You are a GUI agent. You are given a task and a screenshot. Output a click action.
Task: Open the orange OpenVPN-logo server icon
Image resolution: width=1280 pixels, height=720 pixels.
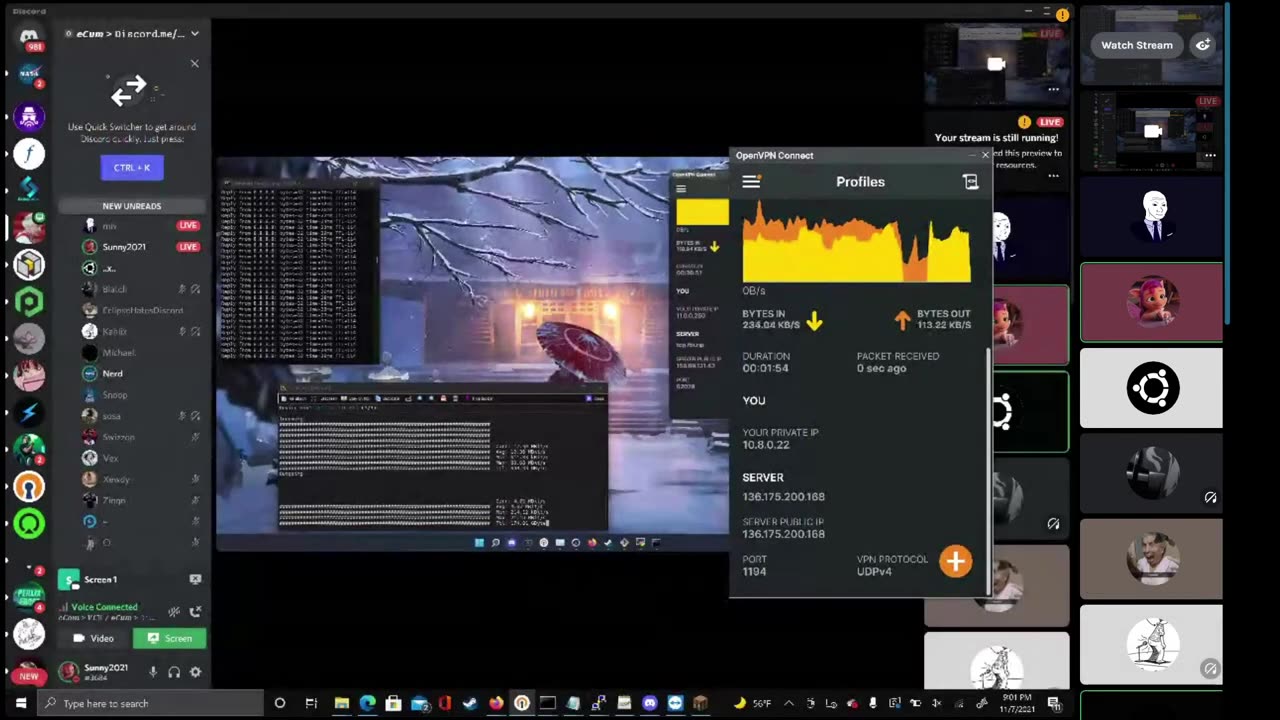pyautogui.click(x=29, y=487)
